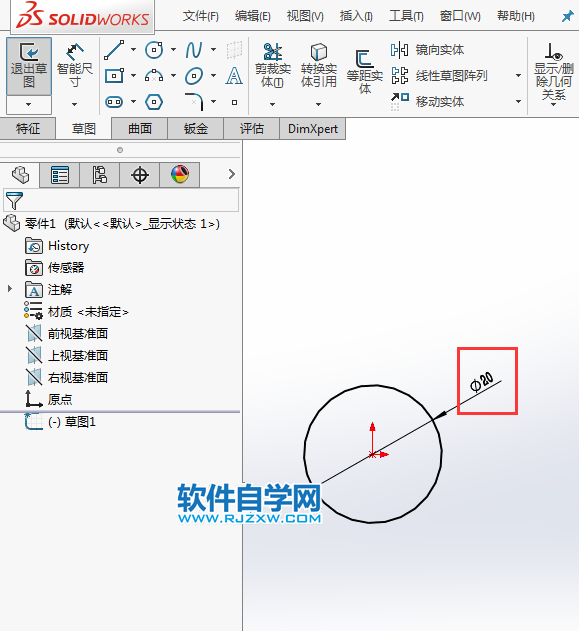Expand more manager tabs chevron

pos(231,174)
